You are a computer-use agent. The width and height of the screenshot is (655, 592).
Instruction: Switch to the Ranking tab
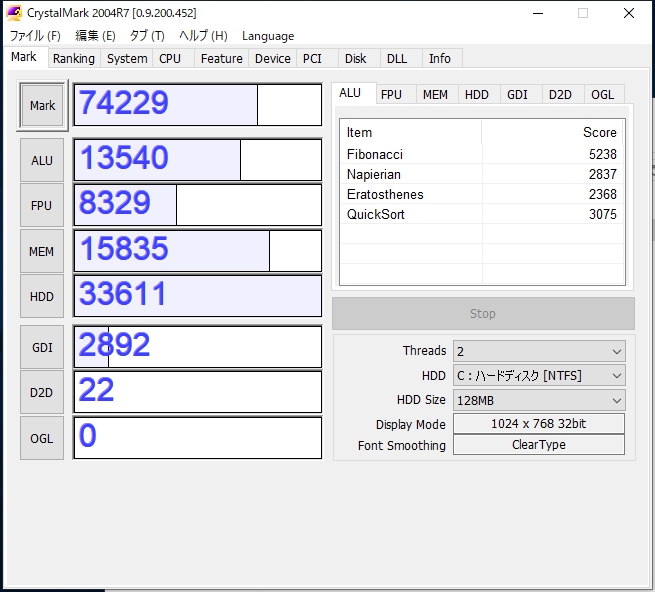click(74, 59)
